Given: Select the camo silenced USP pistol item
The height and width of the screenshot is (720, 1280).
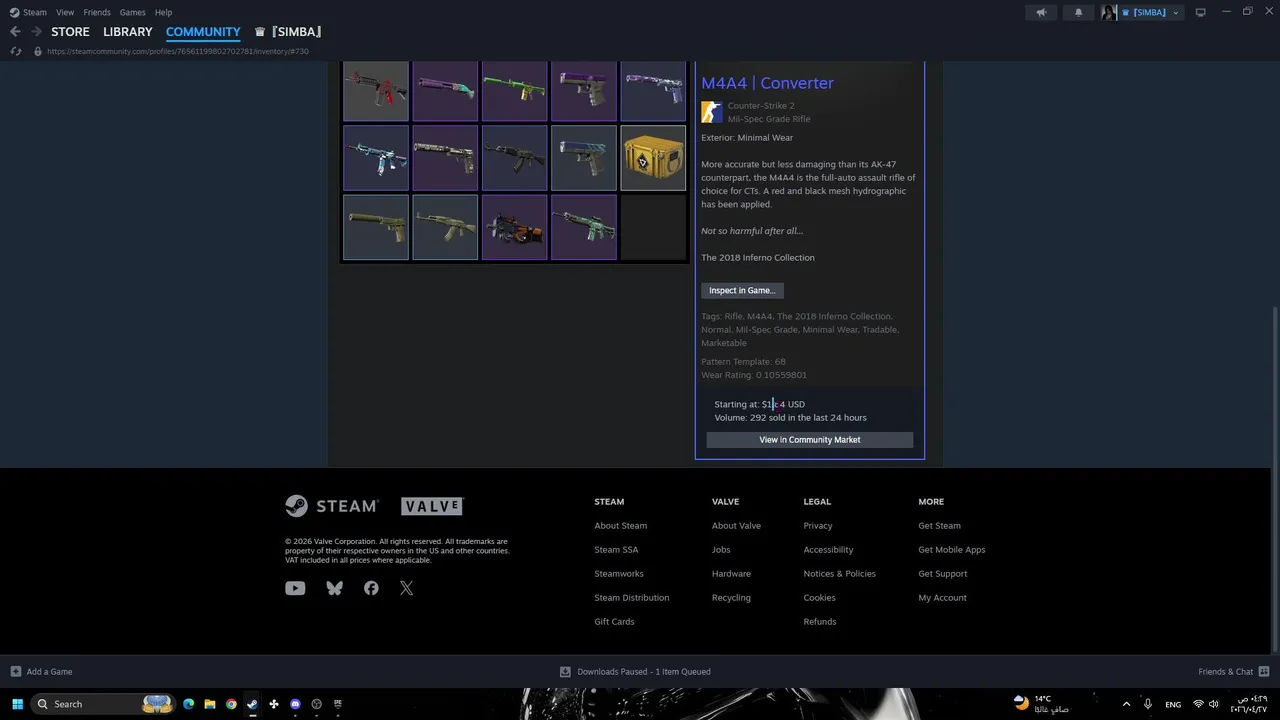Looking at the screenshot, I should tap(445, 157).
